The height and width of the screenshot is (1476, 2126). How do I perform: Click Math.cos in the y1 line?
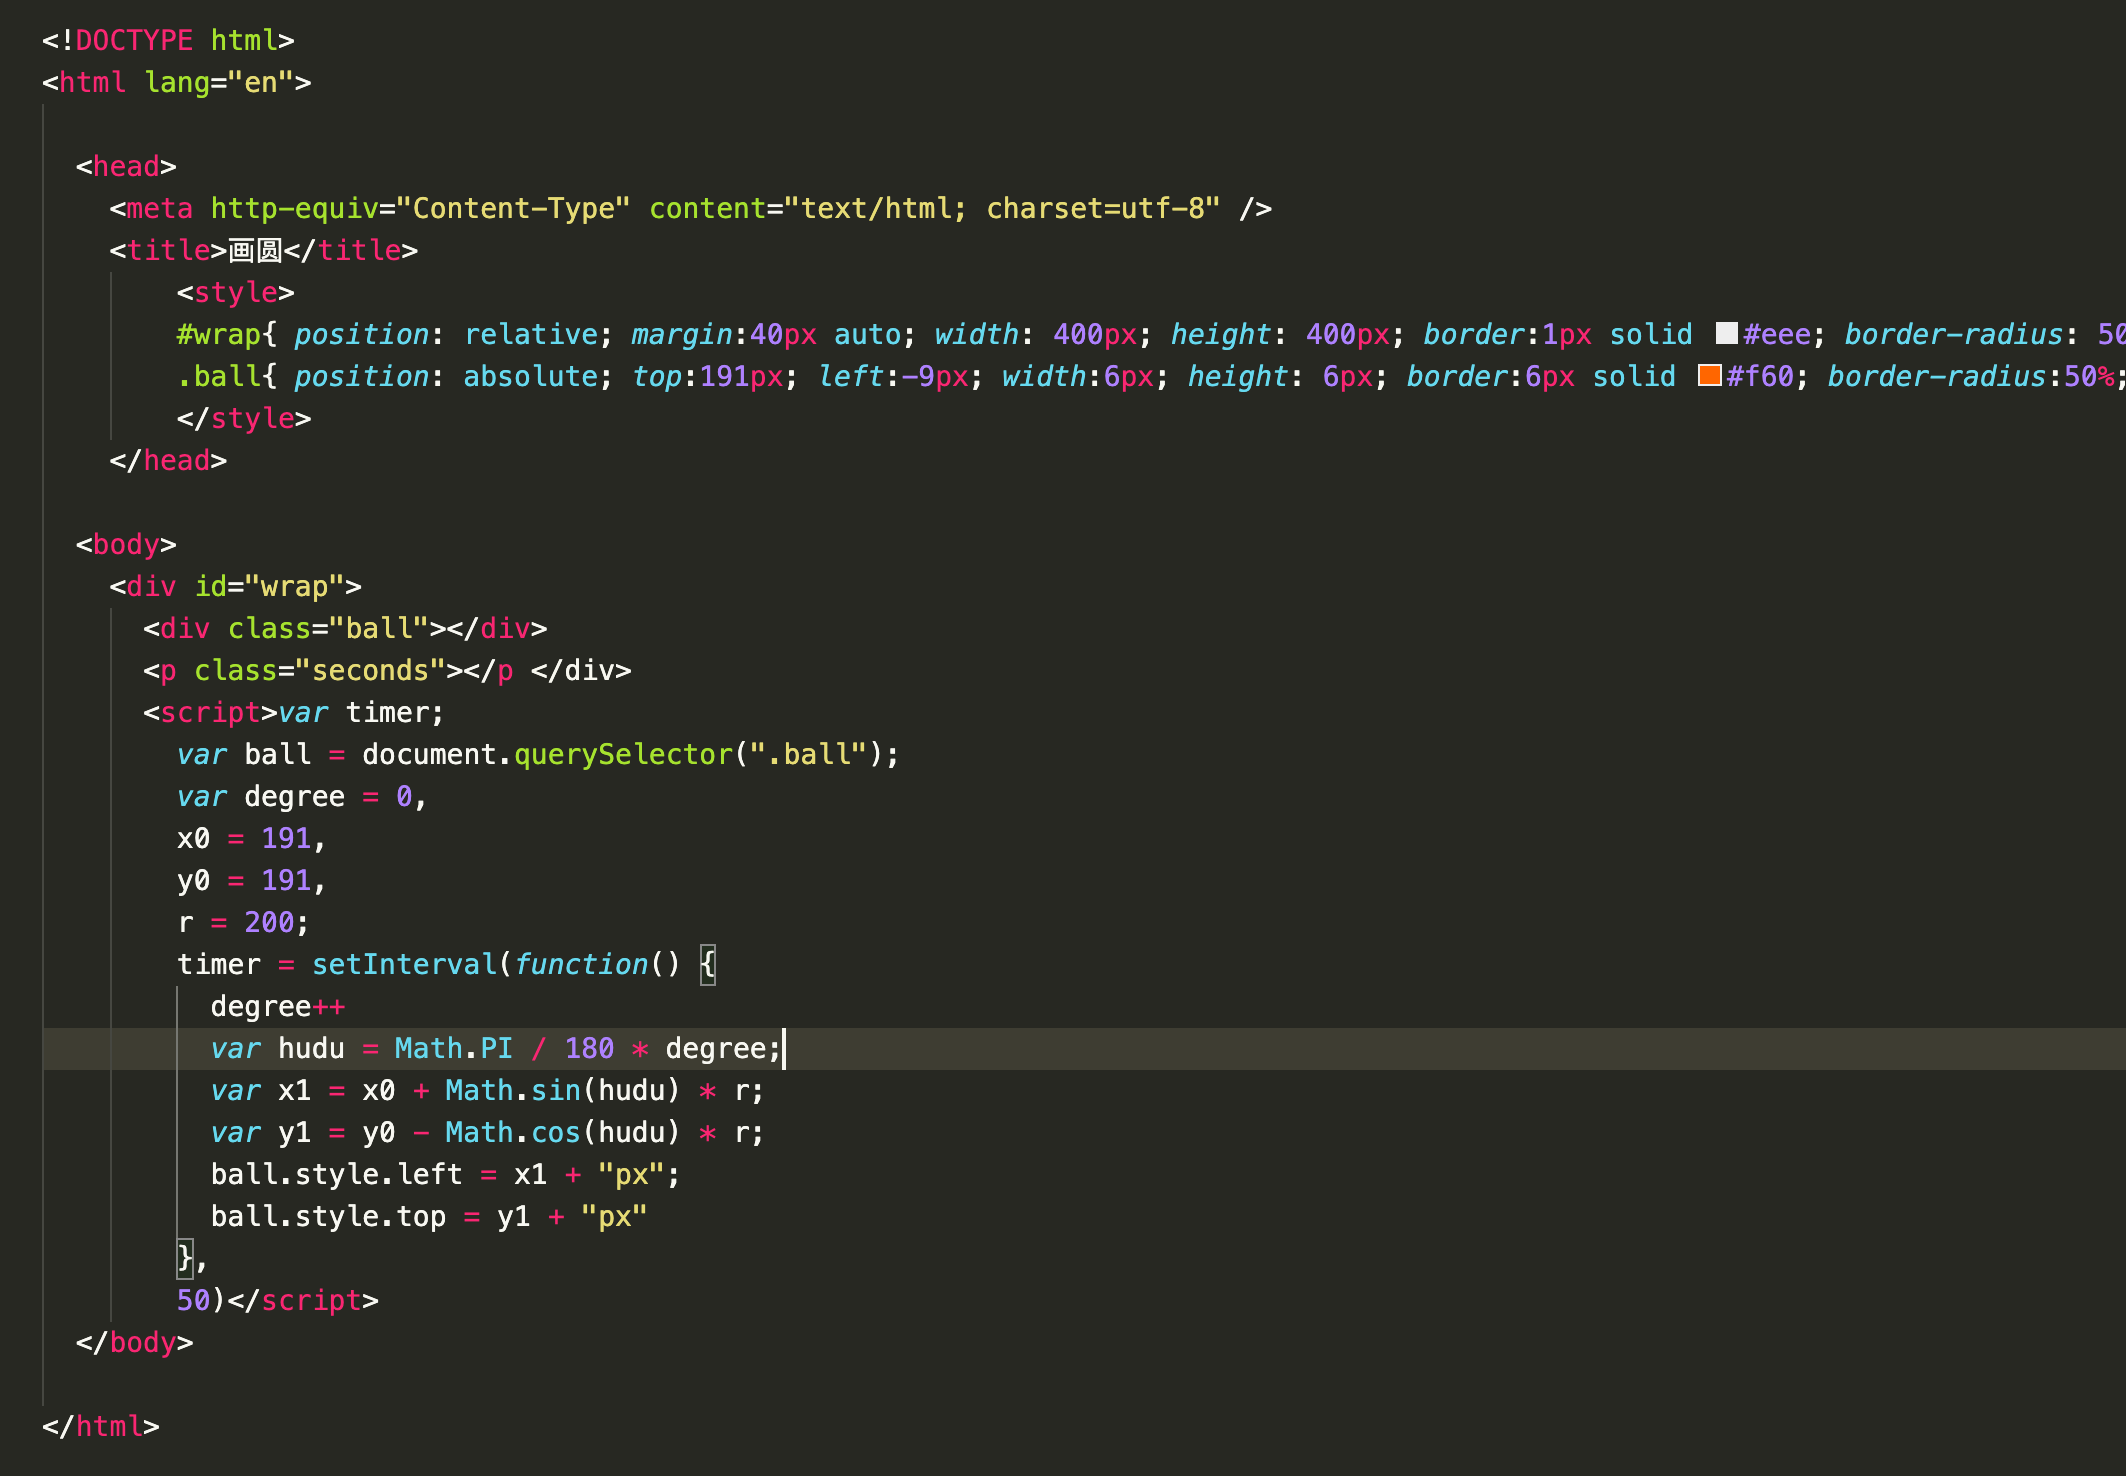pos(512,1132)
